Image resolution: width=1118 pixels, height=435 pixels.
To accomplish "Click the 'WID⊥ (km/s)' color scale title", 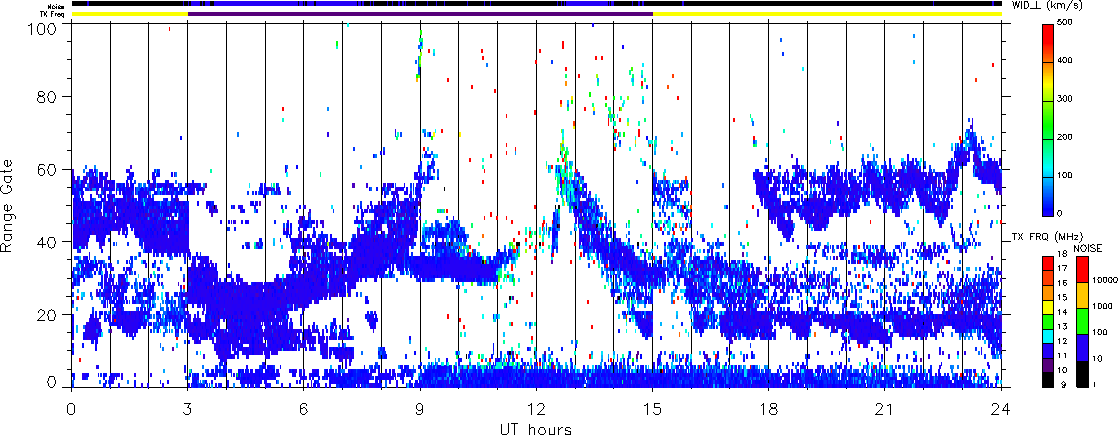I will click(x=1047, y=5).
